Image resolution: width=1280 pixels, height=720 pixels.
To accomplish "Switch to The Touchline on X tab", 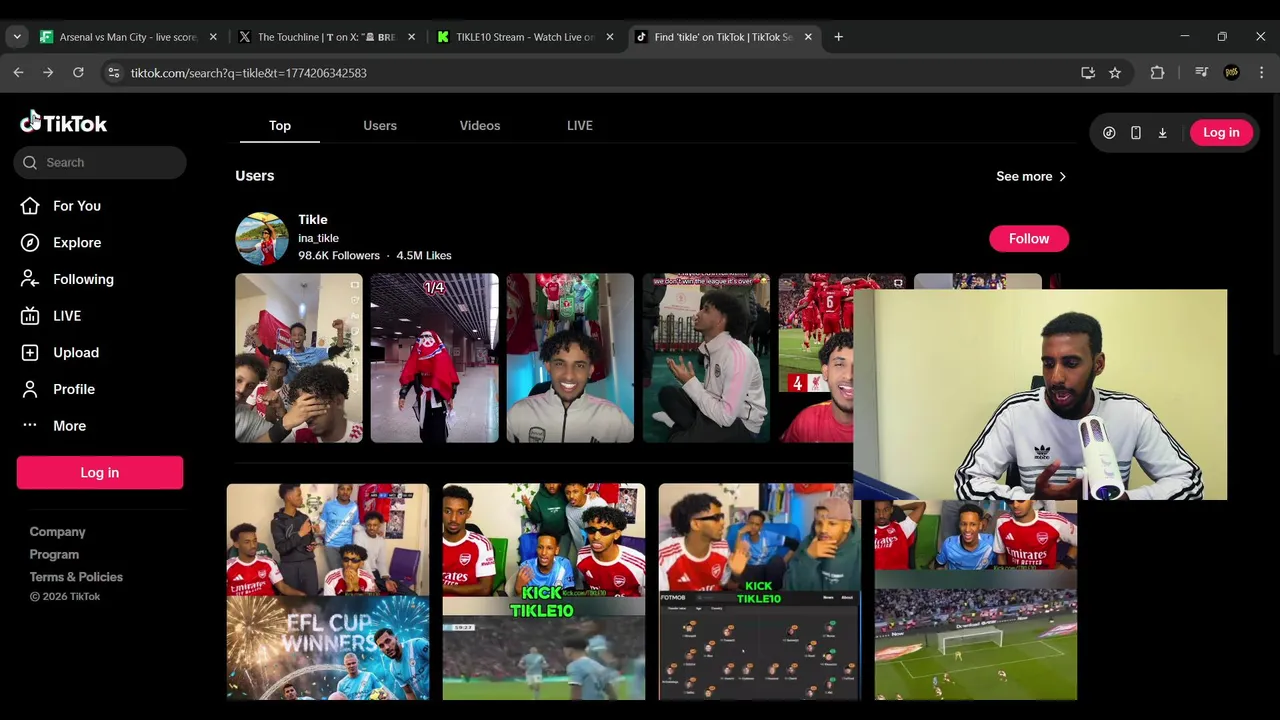I will click(327, 37).
